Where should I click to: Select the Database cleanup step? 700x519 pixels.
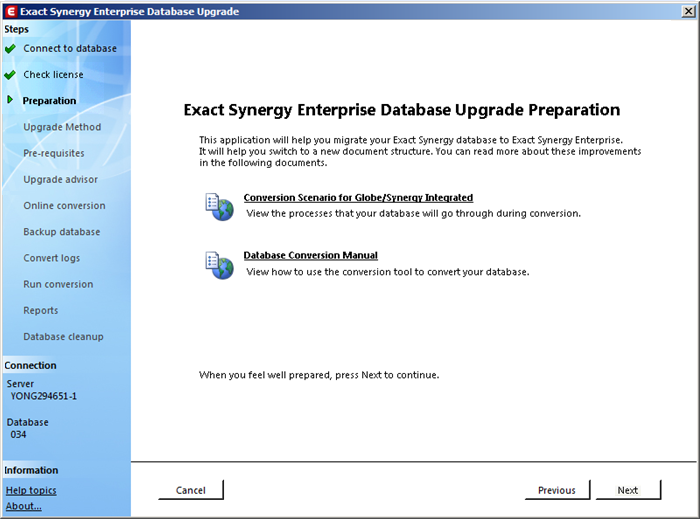click(x=63, y=336)
